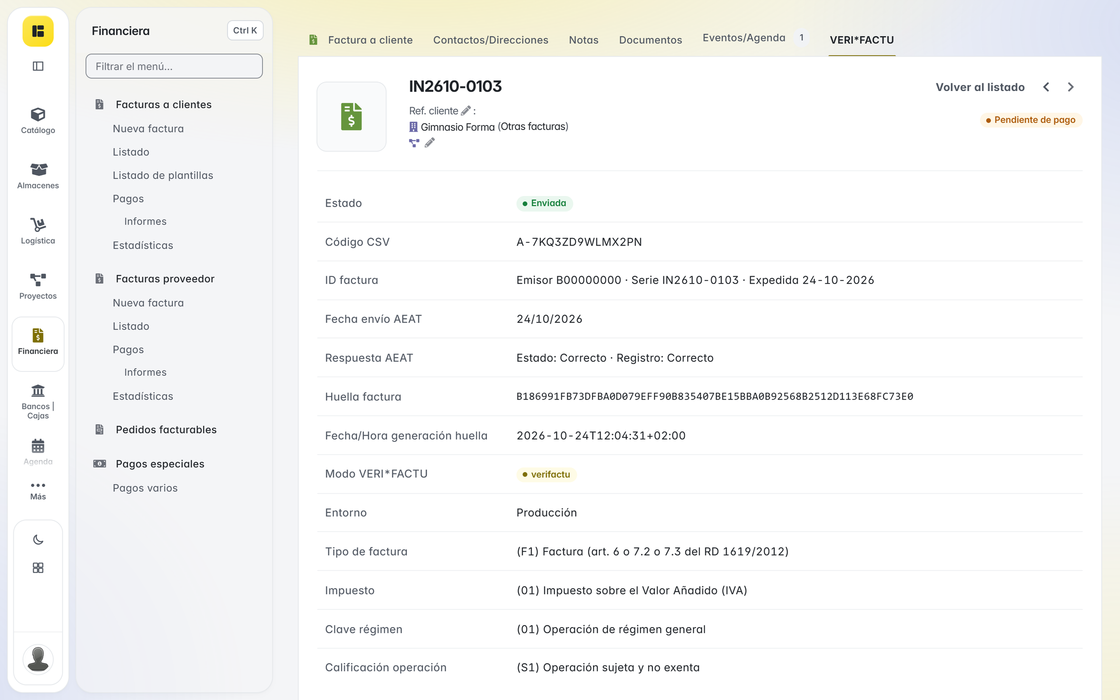Click the project link icon under Gimnasio Forma
The image size is (1120, 700).
(x=414, y=143)
